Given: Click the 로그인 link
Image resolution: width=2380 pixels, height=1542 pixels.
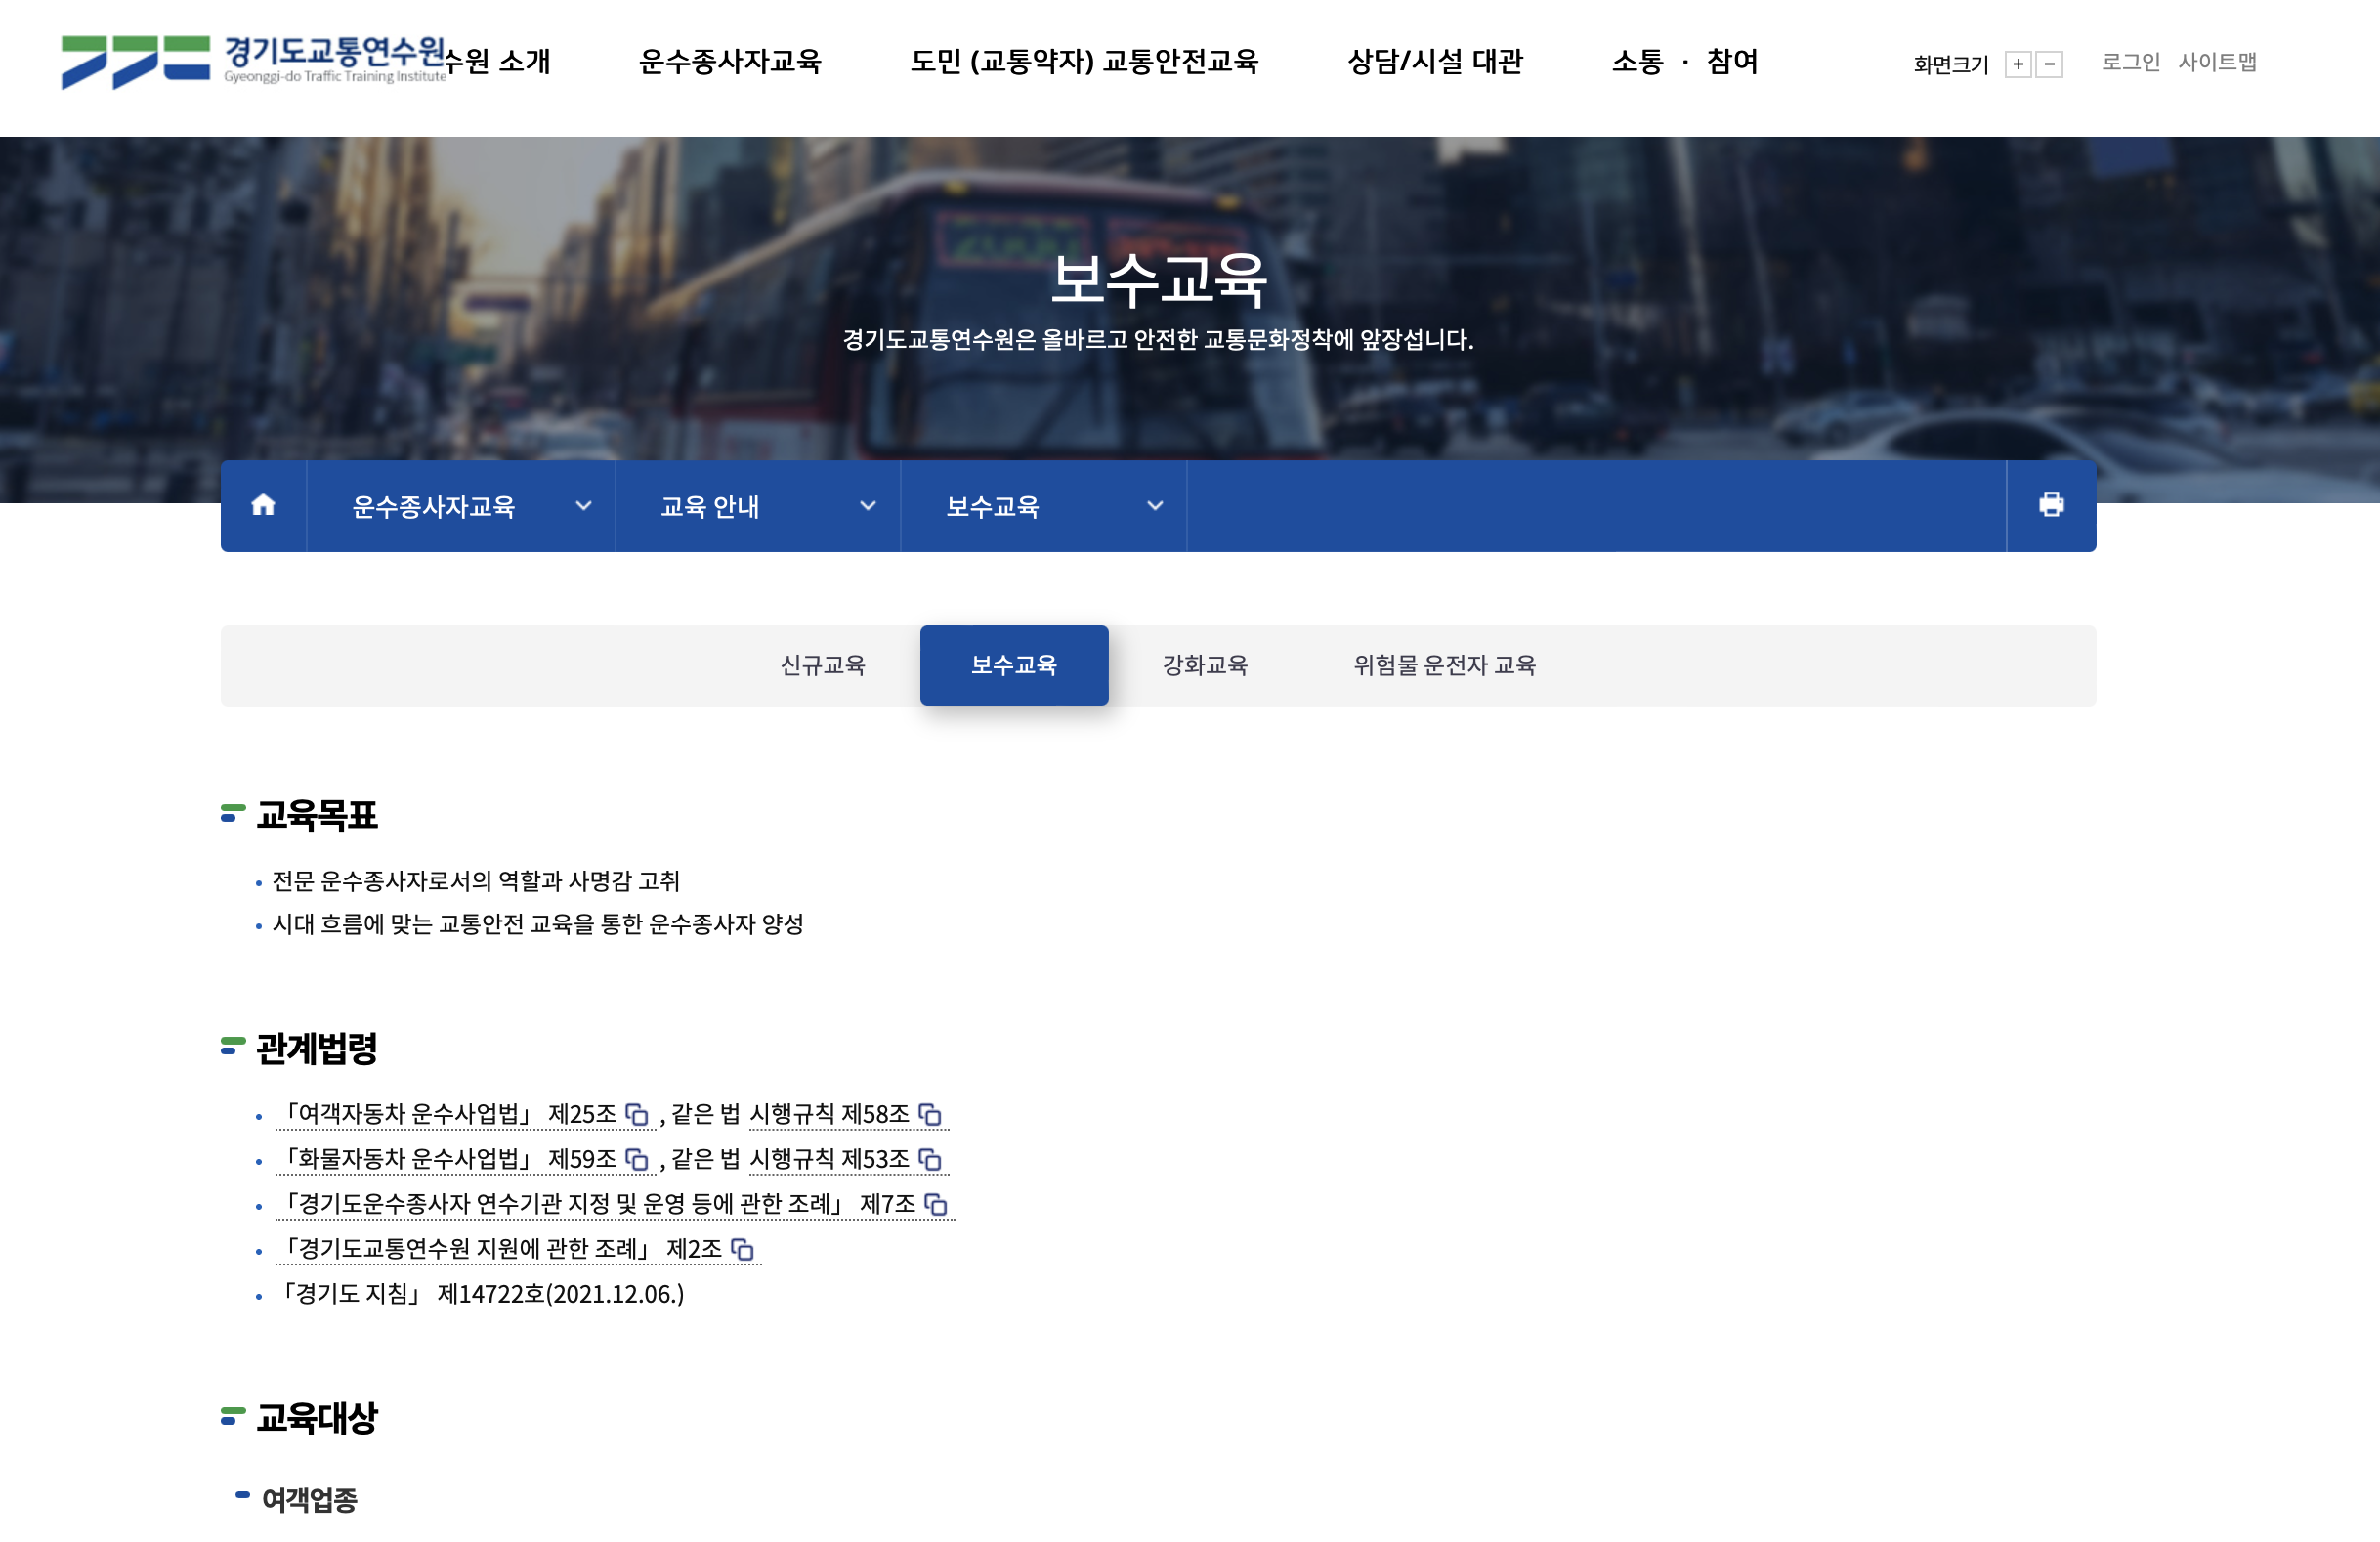Looking at the screenshot, I should click(x=2130, y=62).
